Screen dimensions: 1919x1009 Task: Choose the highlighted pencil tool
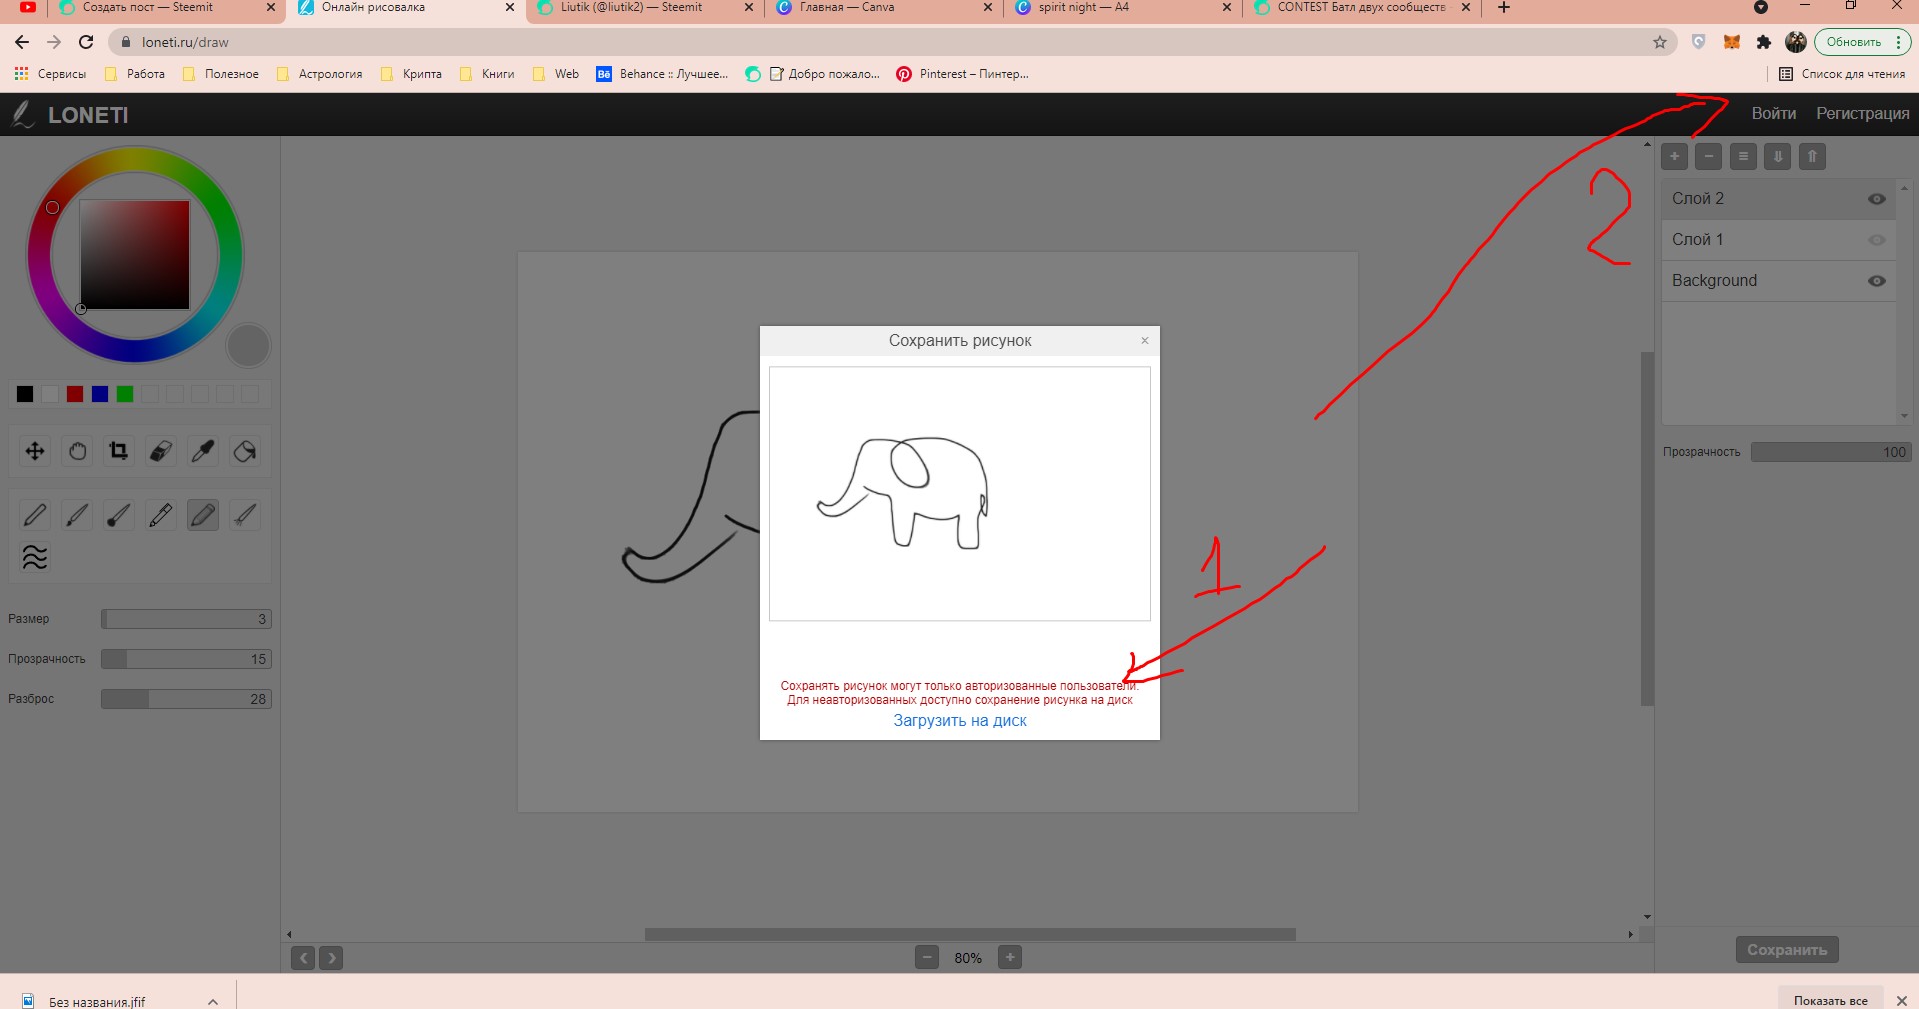tap(203, 515)
